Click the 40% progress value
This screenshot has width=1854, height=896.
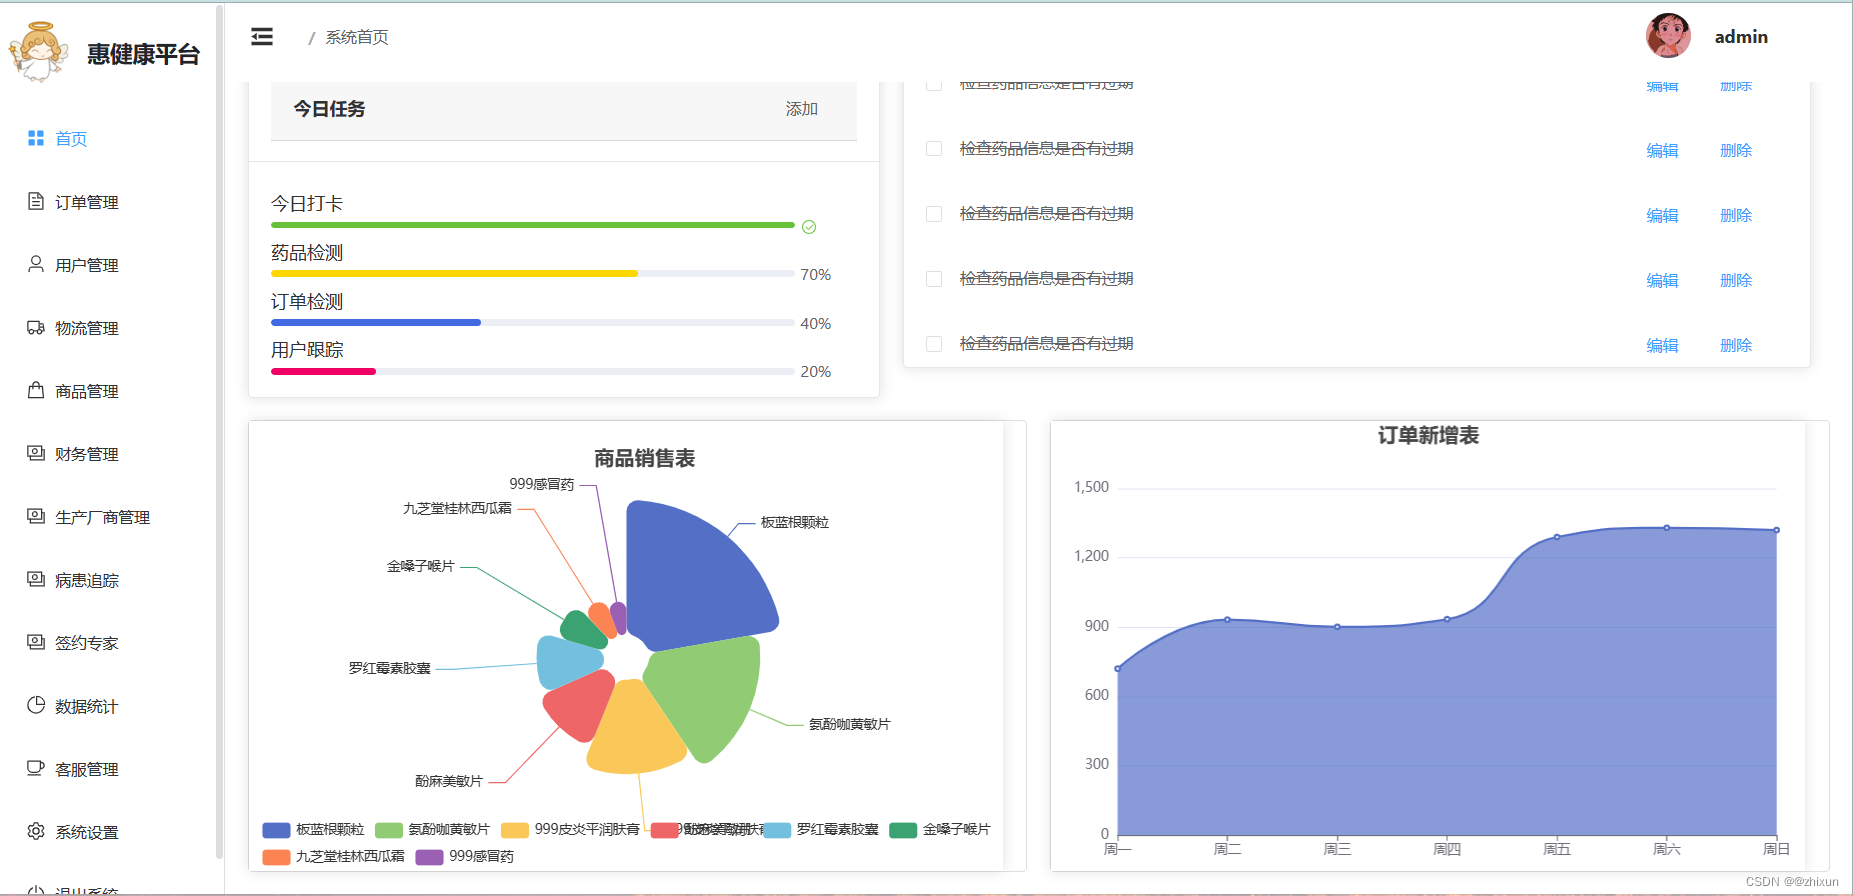click(816, 324)
